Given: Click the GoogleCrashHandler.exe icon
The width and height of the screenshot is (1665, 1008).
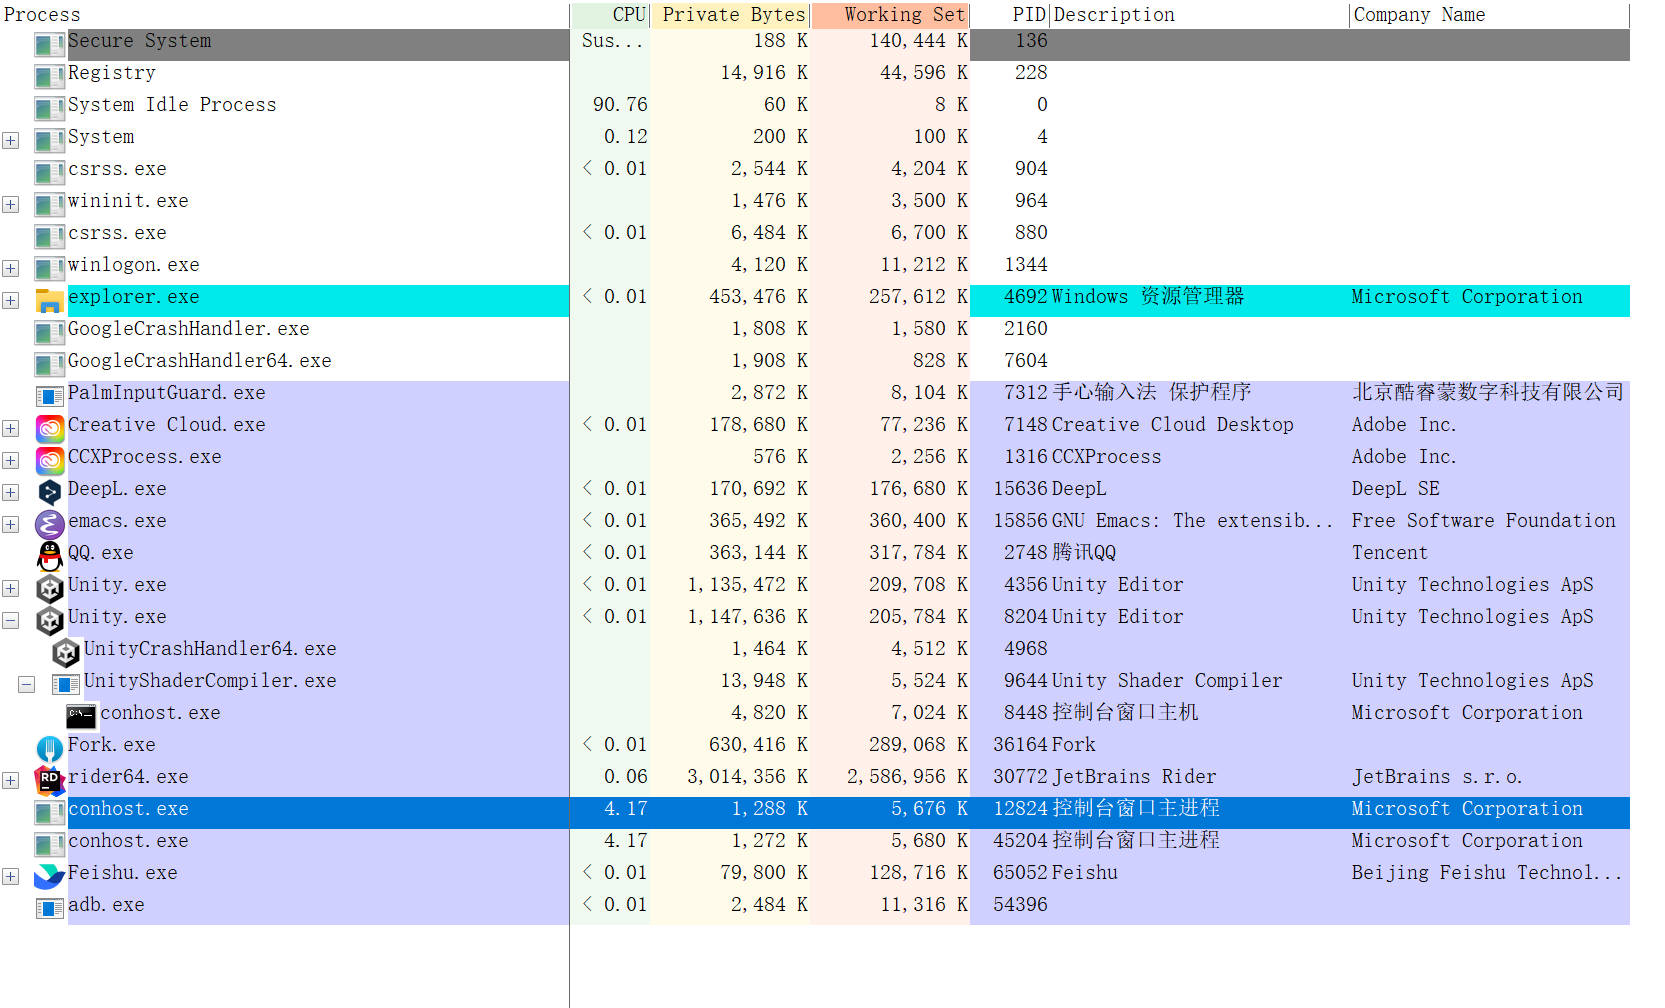Looking at the screenshot, I should [x=49, y=331].
